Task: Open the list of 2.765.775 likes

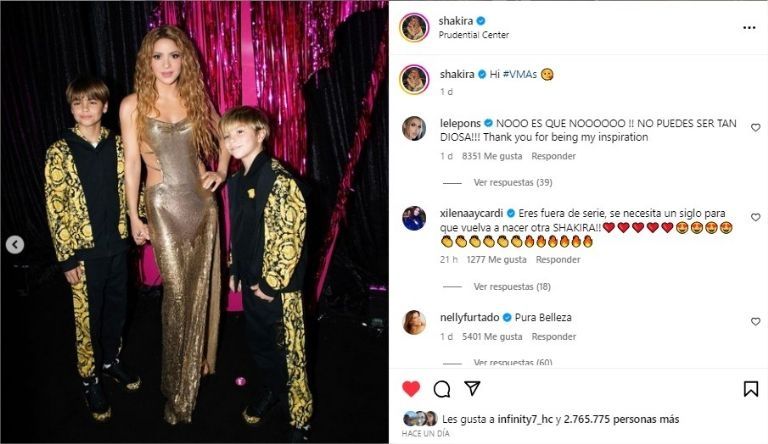Action: [x=621, y=419]
